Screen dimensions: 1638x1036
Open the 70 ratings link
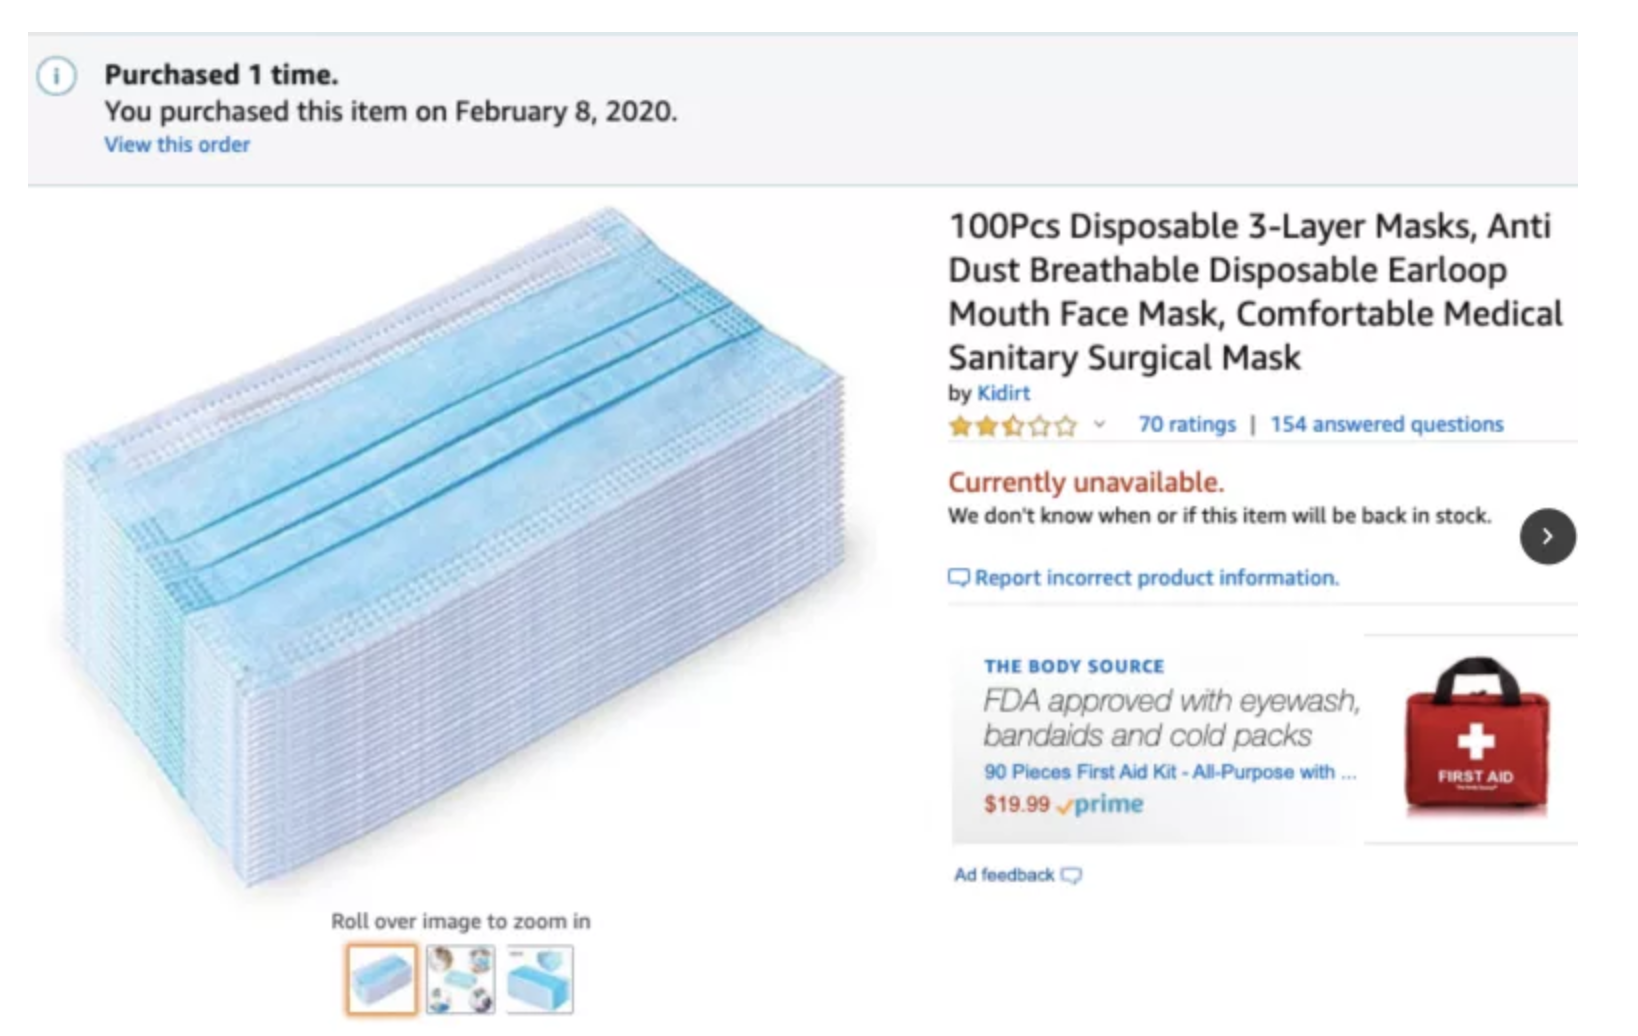(x=1187, y=425)
